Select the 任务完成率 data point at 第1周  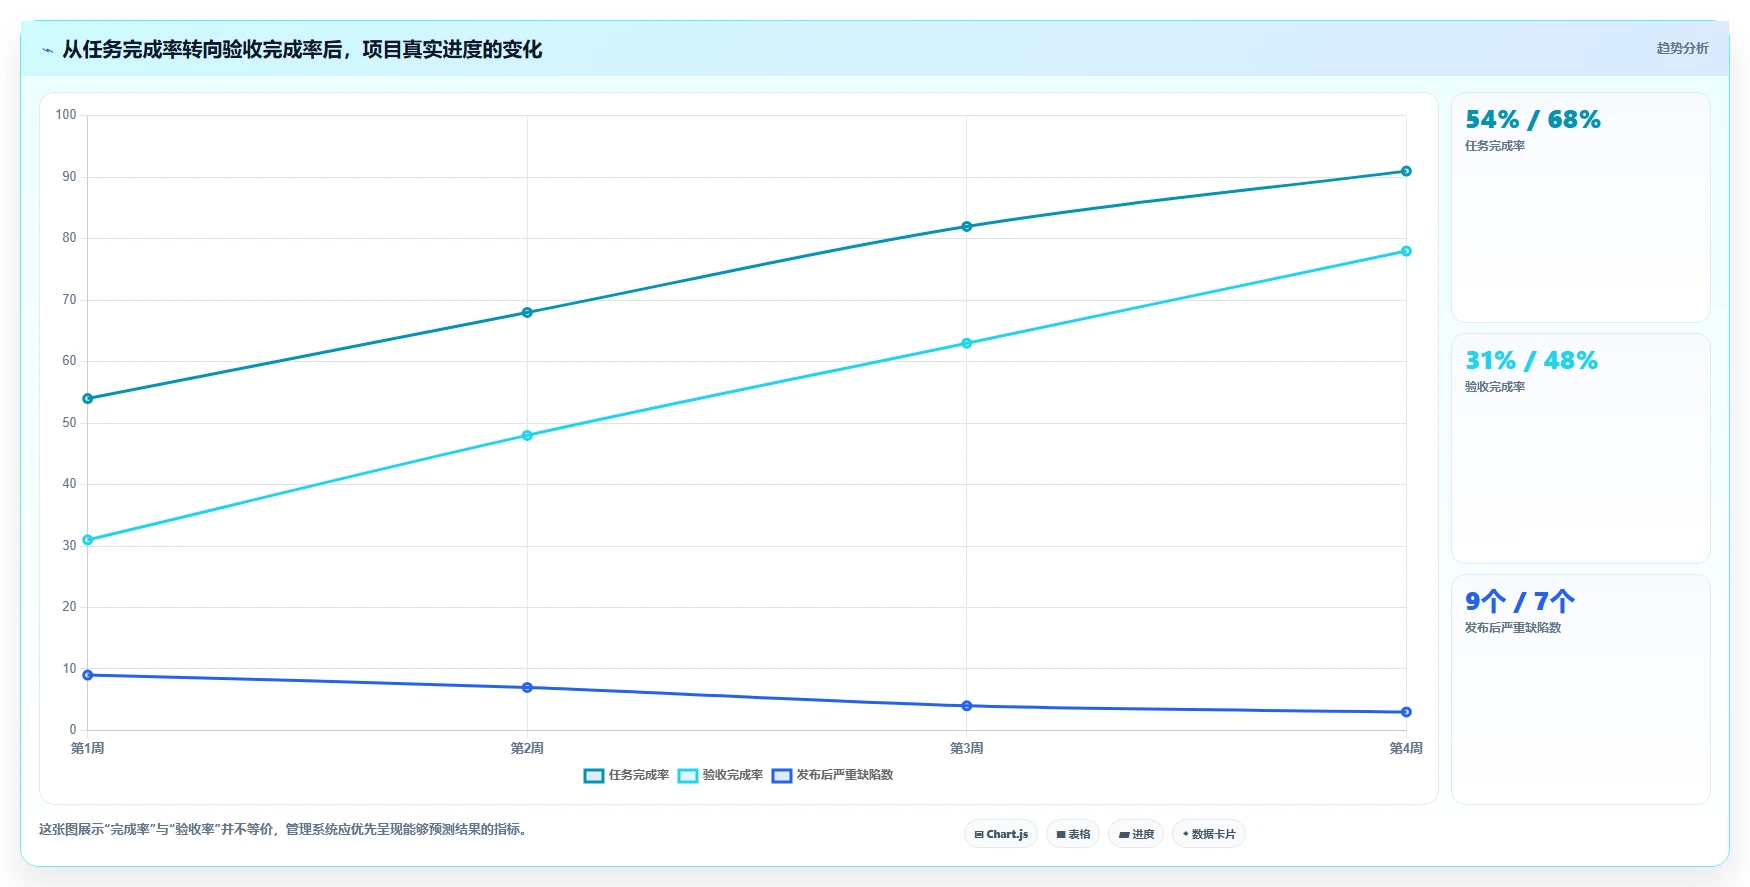tap(88, 399)
